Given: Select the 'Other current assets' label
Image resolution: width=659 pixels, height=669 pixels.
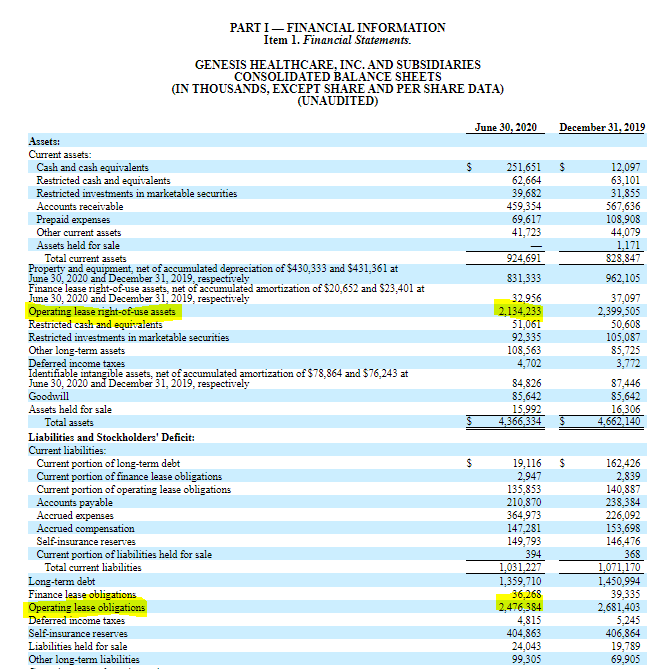Looking at the screenshot, I should [79, 233].
